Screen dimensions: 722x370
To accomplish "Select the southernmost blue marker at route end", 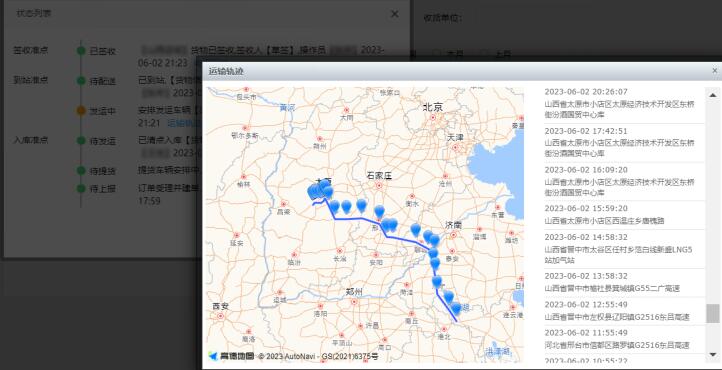I will coord(456,307).
